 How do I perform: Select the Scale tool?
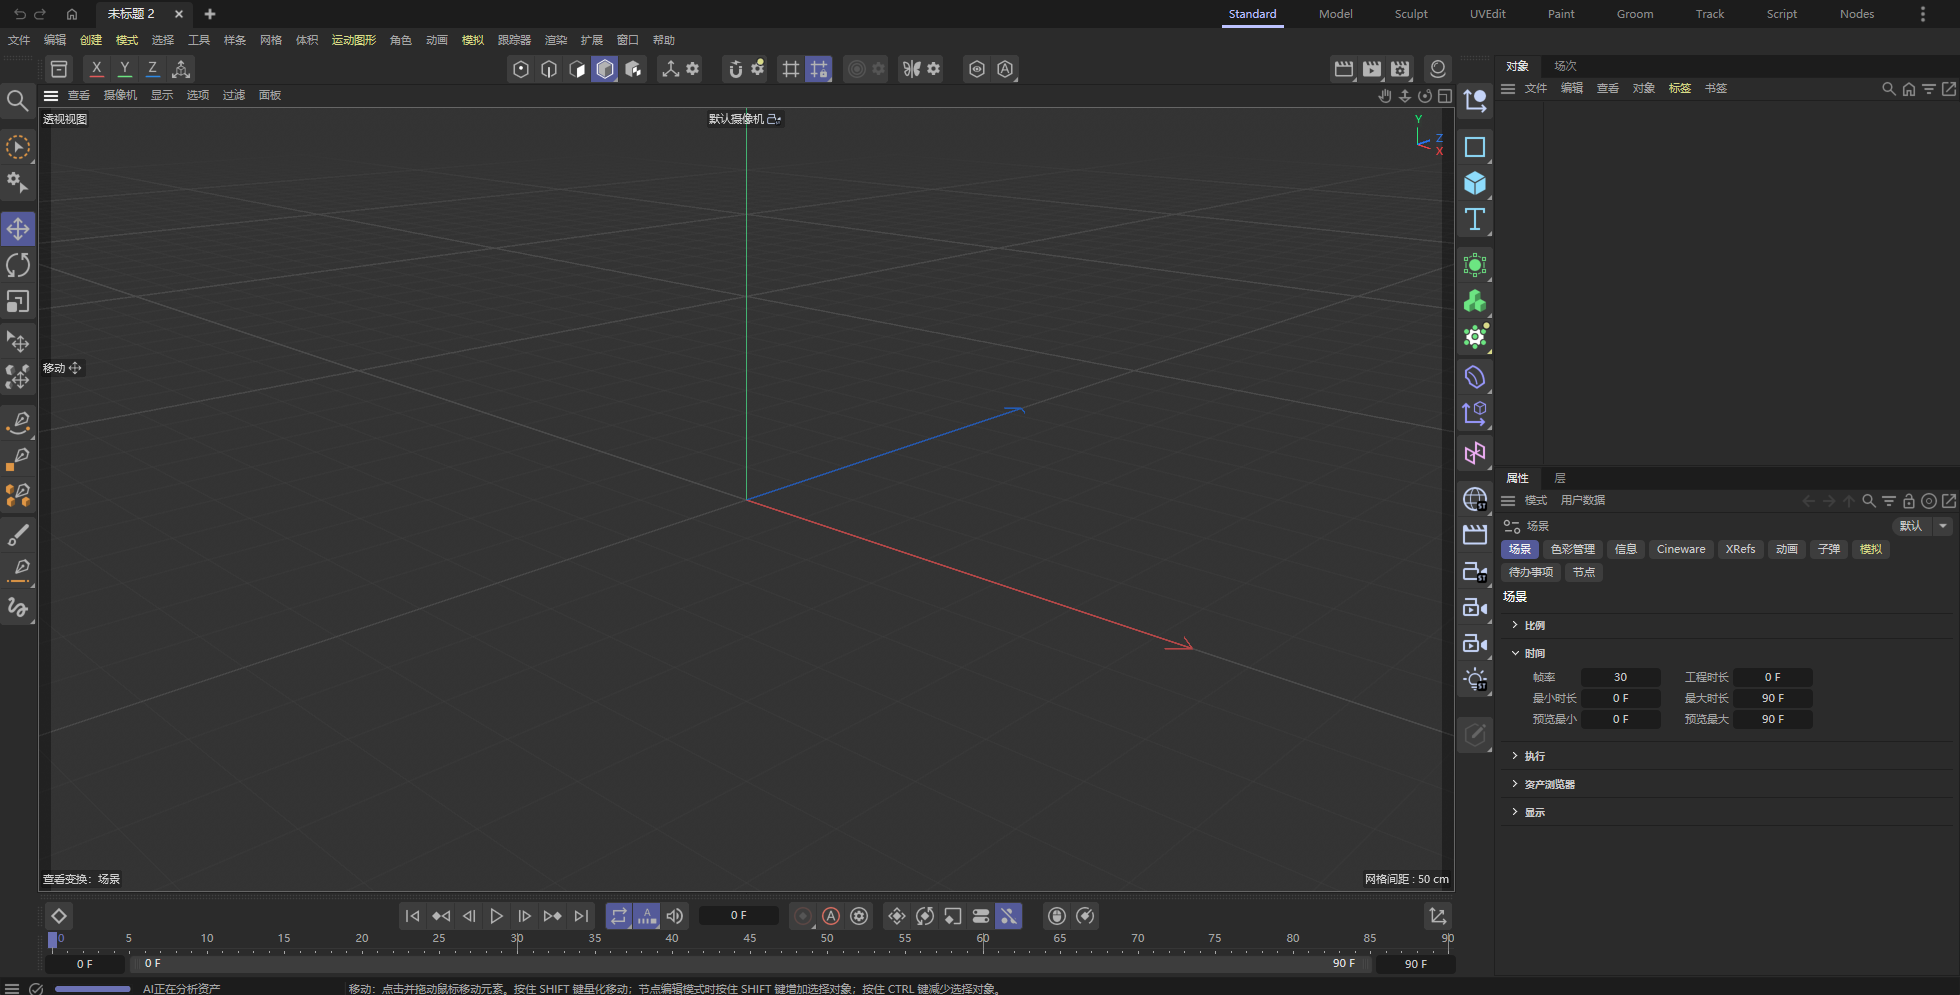coord(18,301)
